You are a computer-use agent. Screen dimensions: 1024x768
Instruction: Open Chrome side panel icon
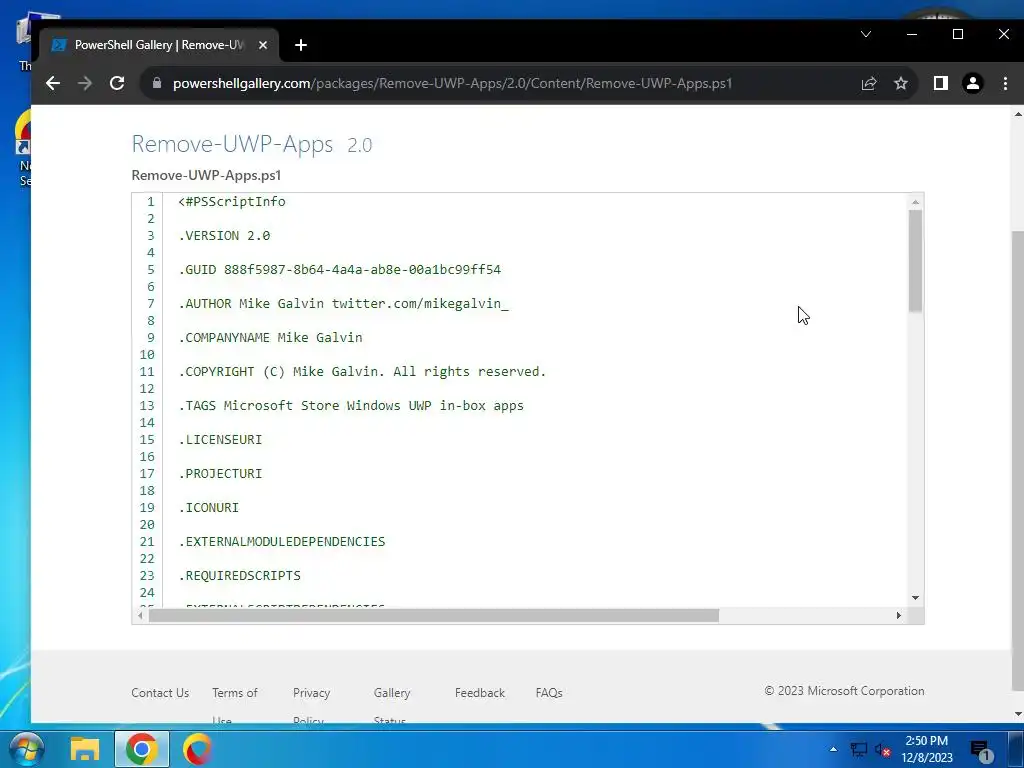[940, 83]
